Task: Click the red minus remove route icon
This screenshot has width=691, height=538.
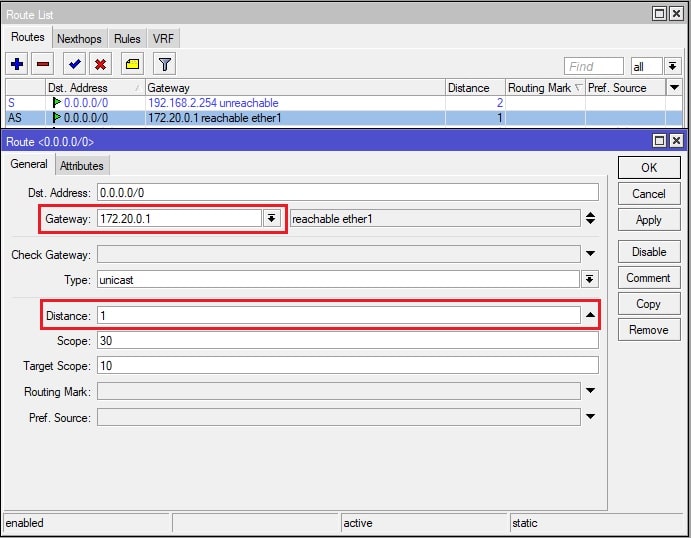Action: (43, 64)
